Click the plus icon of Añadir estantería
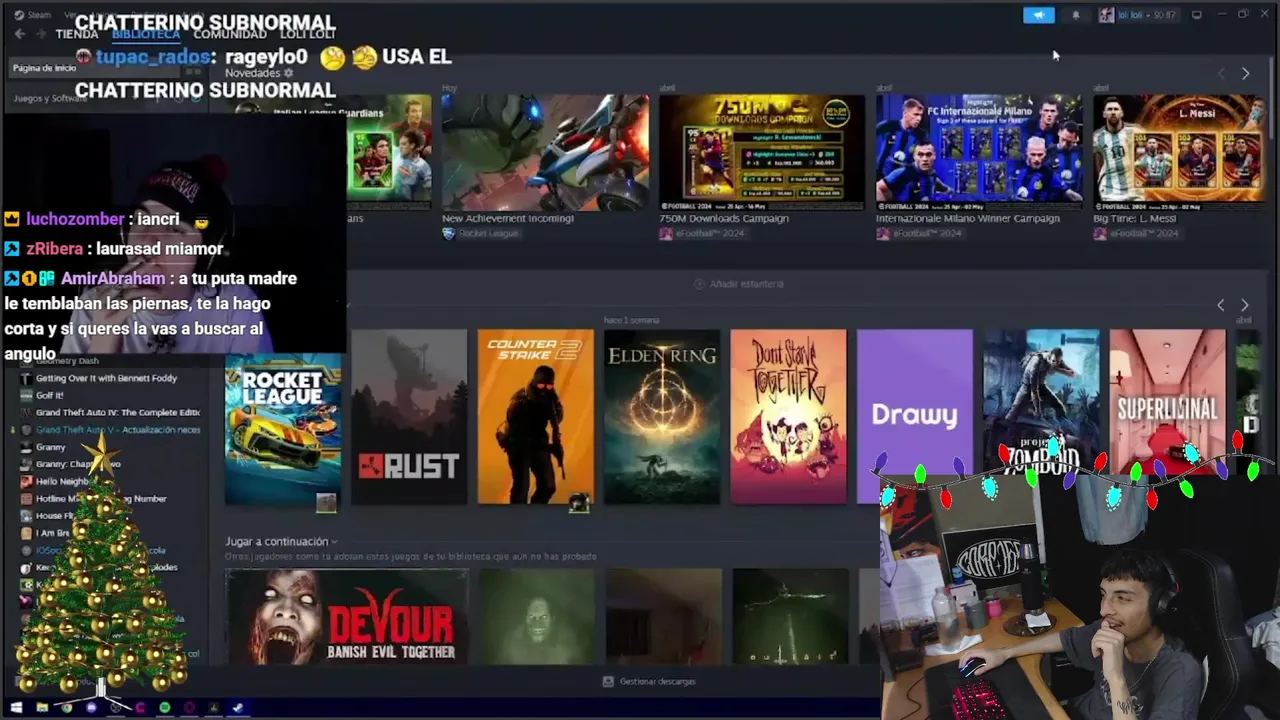Image resolution: width=1280 pixels, height=720 pixels. point(699,284)
